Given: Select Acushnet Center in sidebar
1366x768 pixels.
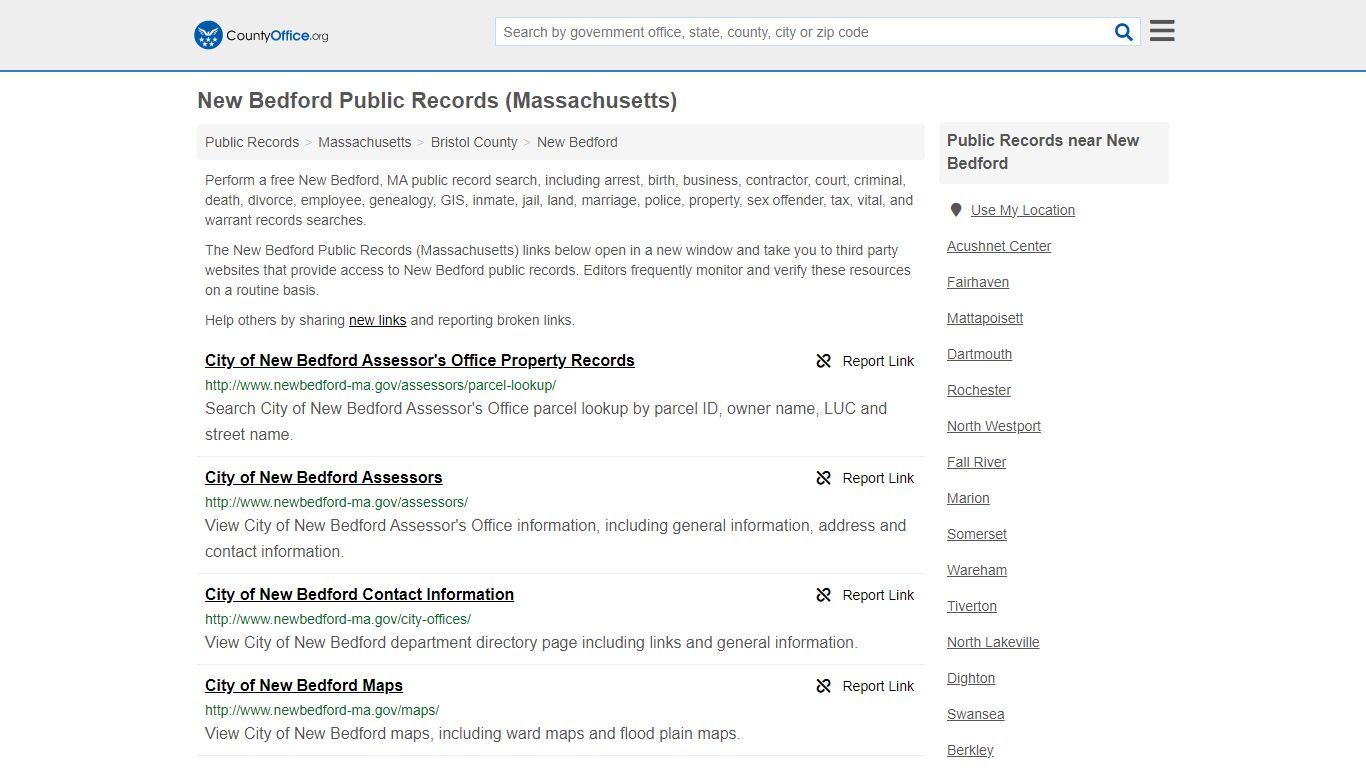Looking at the screenshot, I should click(999, 246).
